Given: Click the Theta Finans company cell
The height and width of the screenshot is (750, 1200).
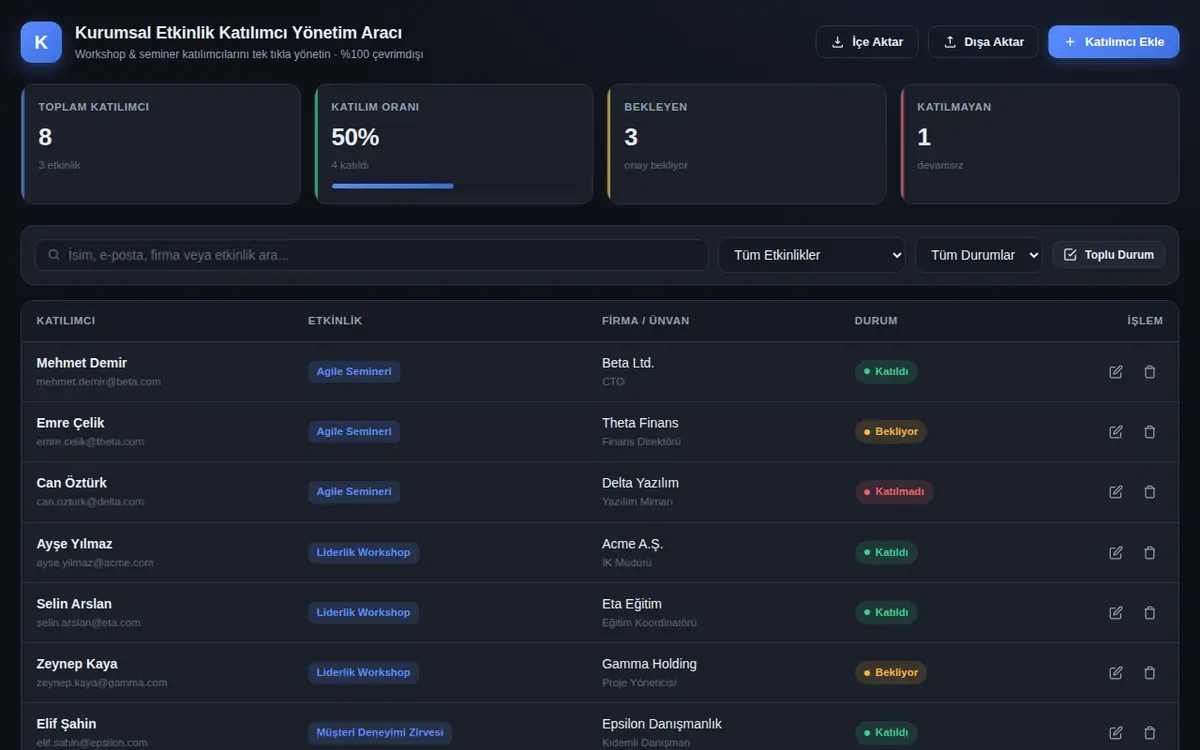Looking at the screenshot, I should point(640,423).
